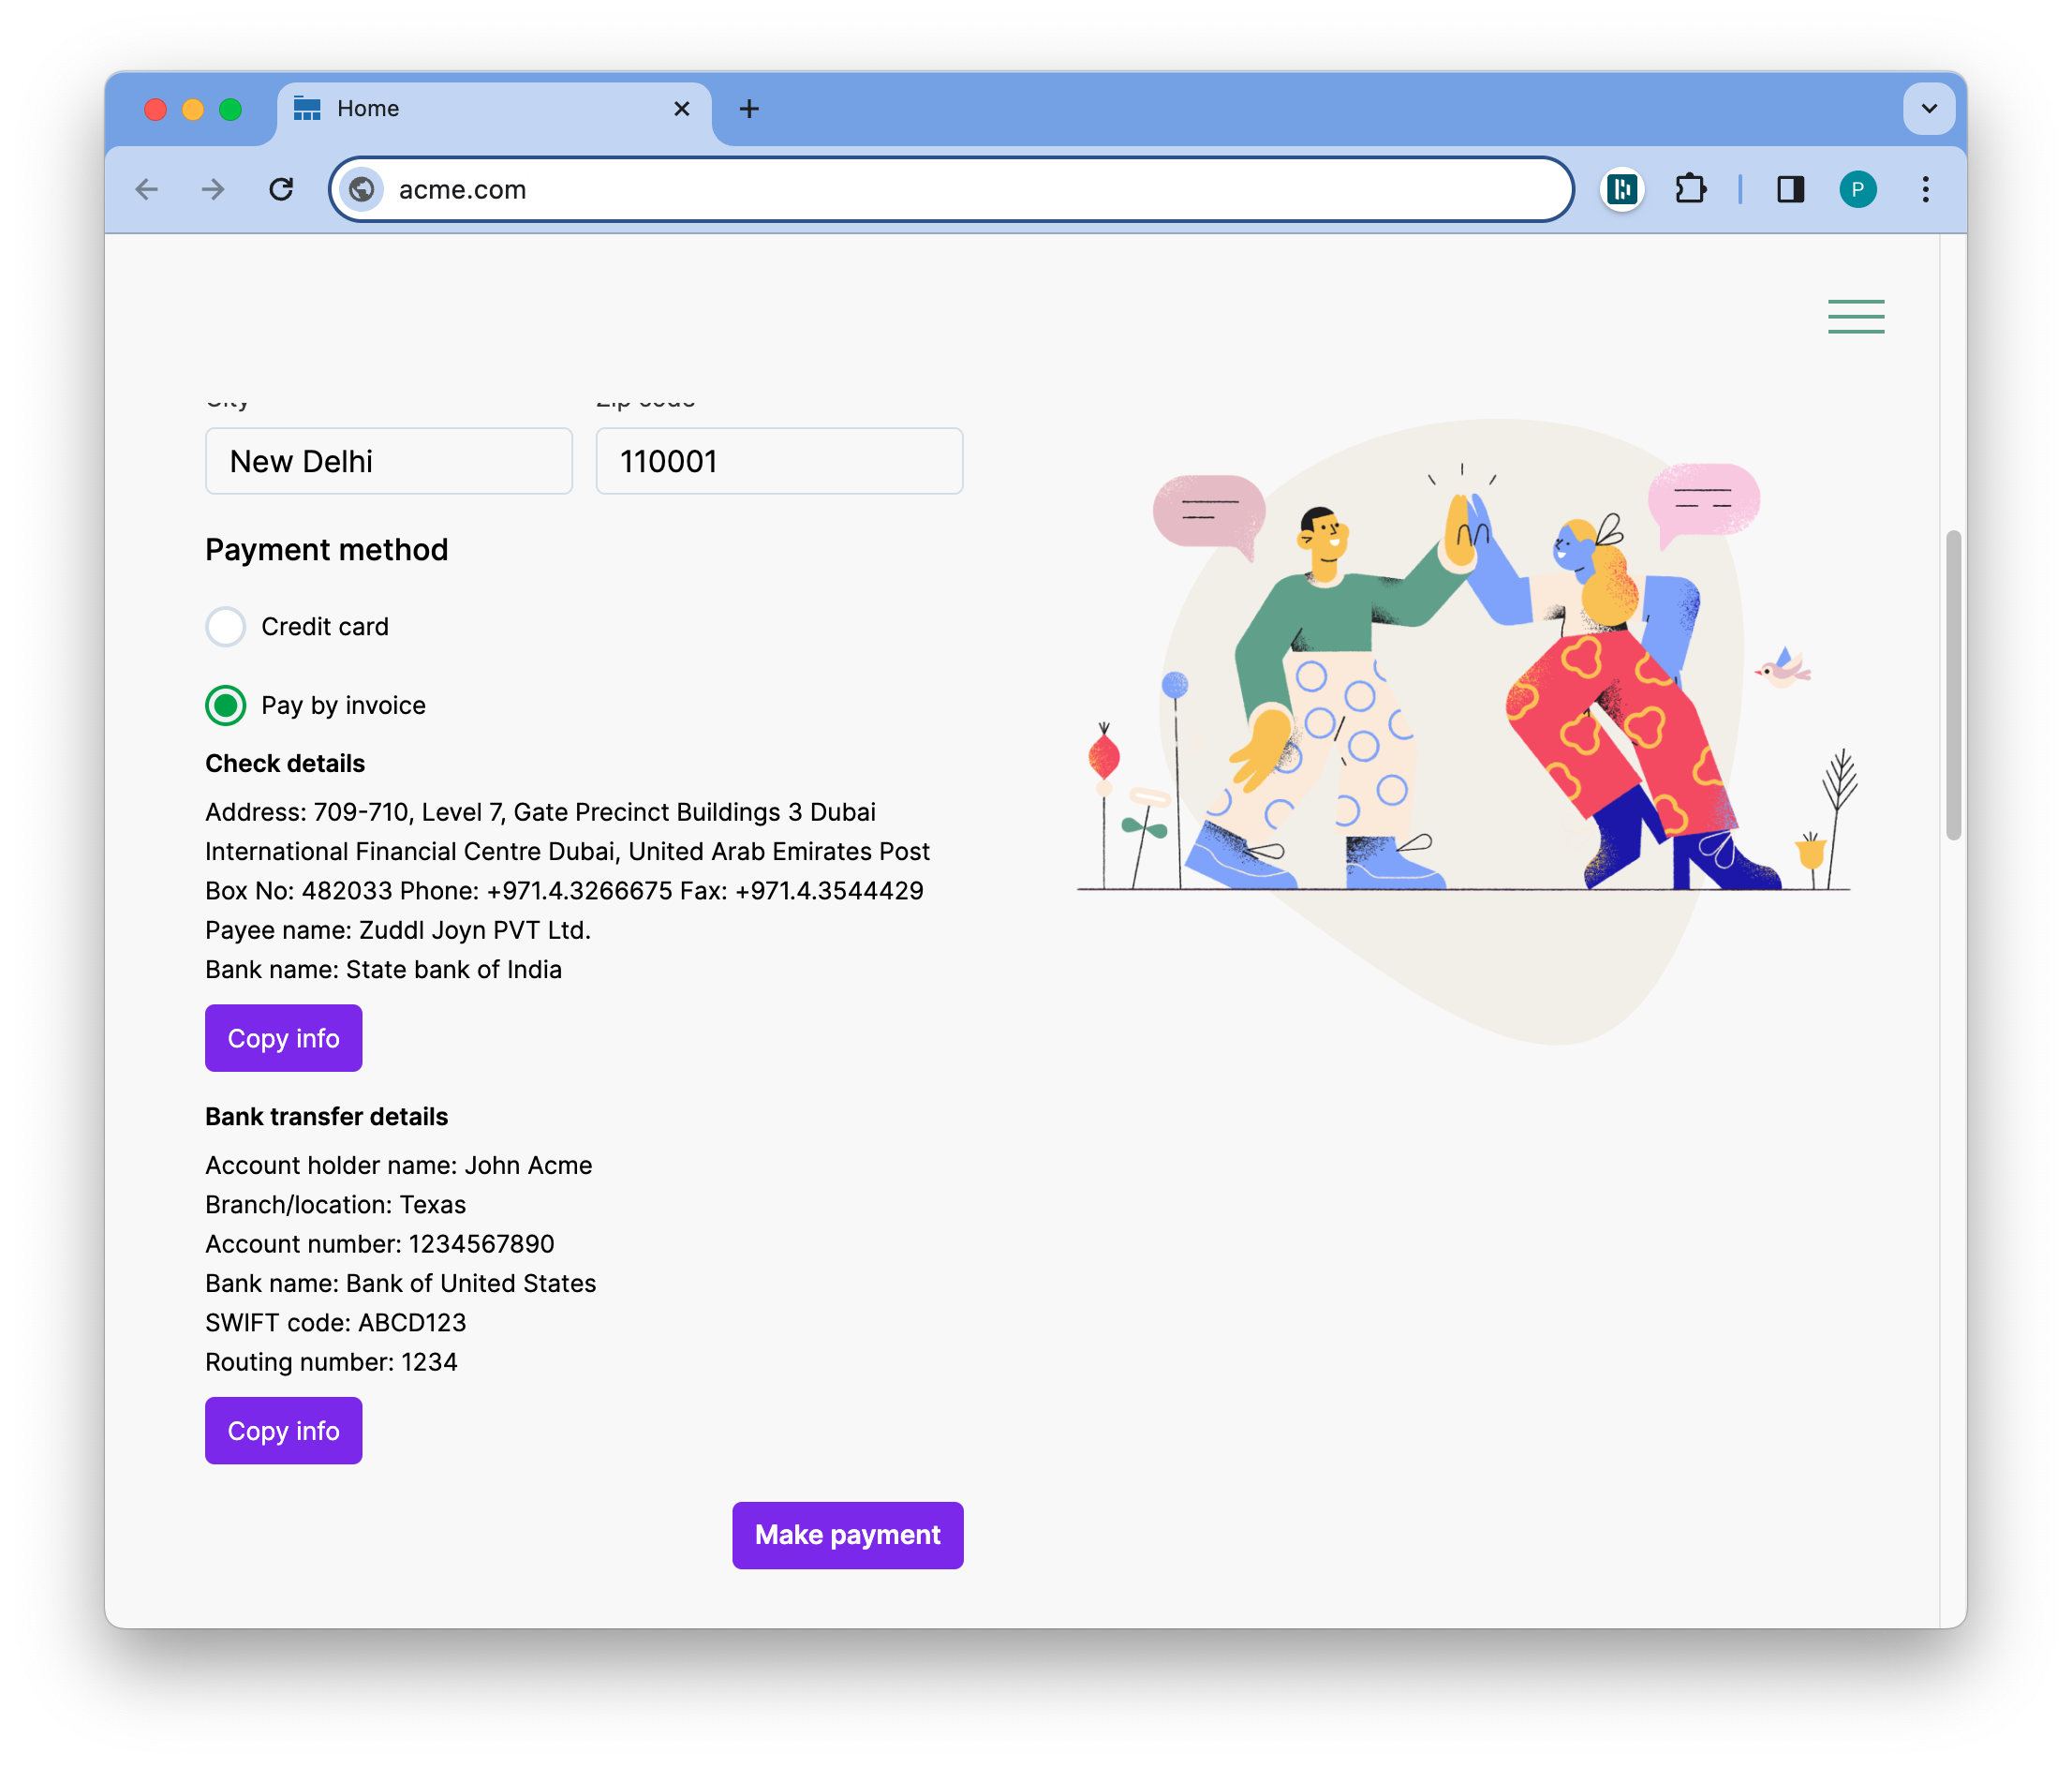Viewport: 2072px width, 1767px height.
Task: Click the Zip code field showing 110001
Action: click(x=779, y=461)
